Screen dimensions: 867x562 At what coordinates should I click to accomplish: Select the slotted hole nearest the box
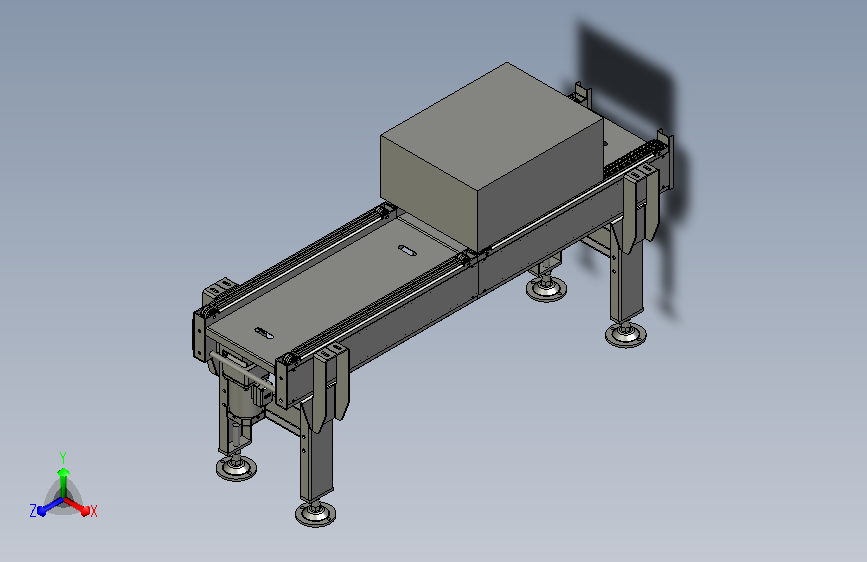pos(408,250)
